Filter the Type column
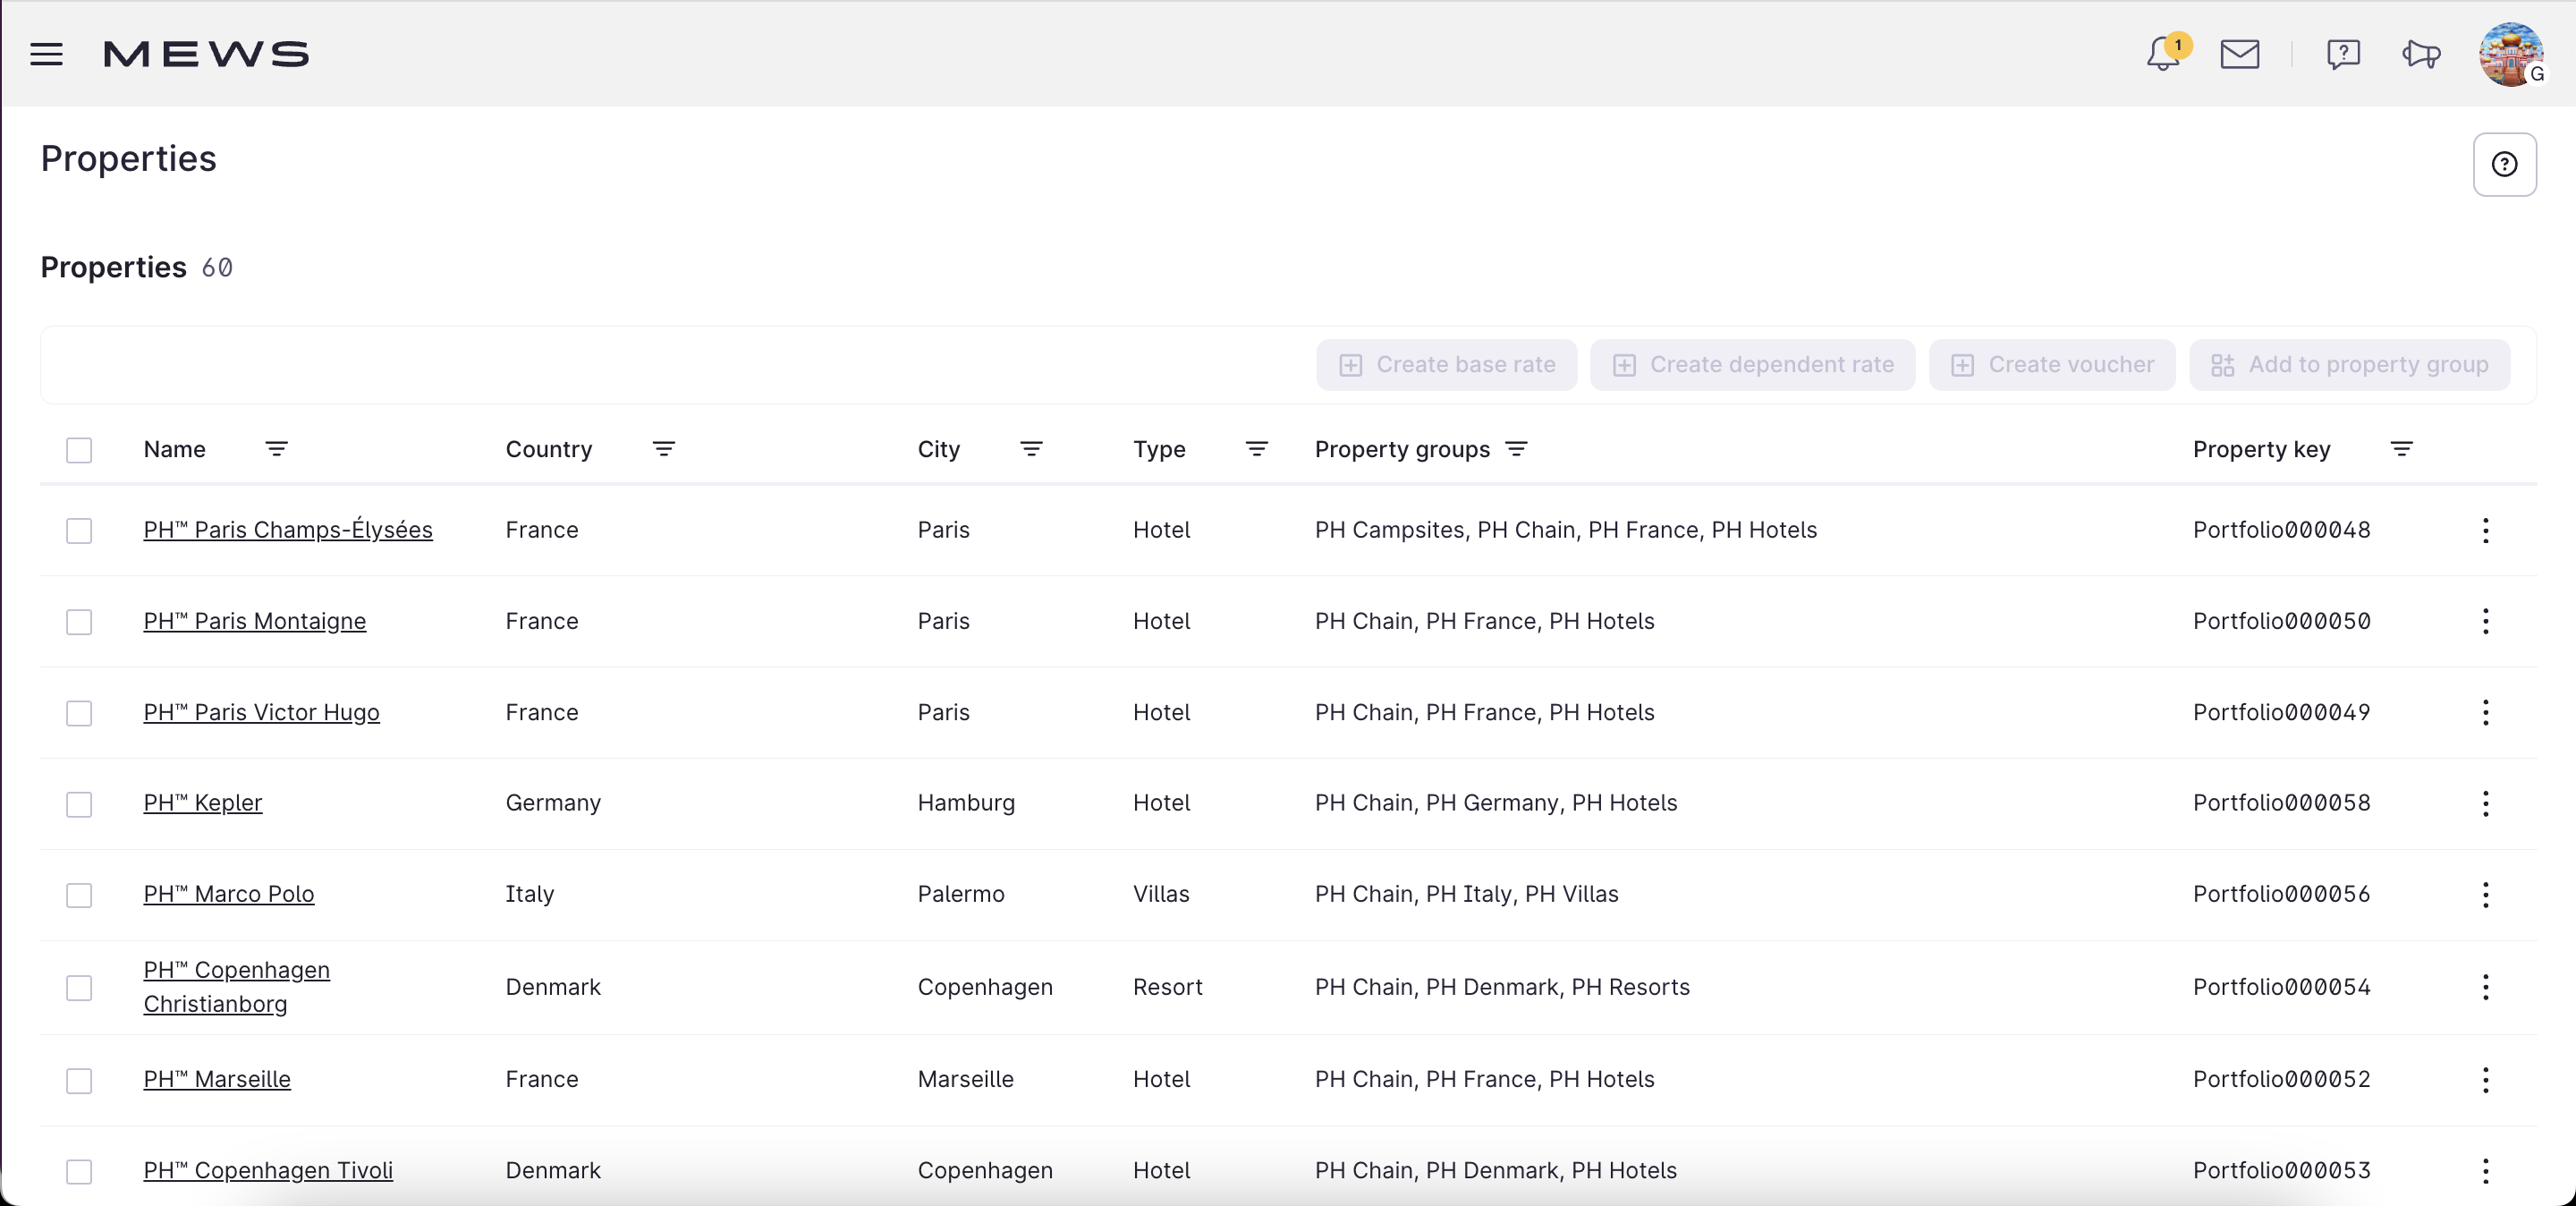The height and width of the screenshot is (1206, 2576). 1257,449
